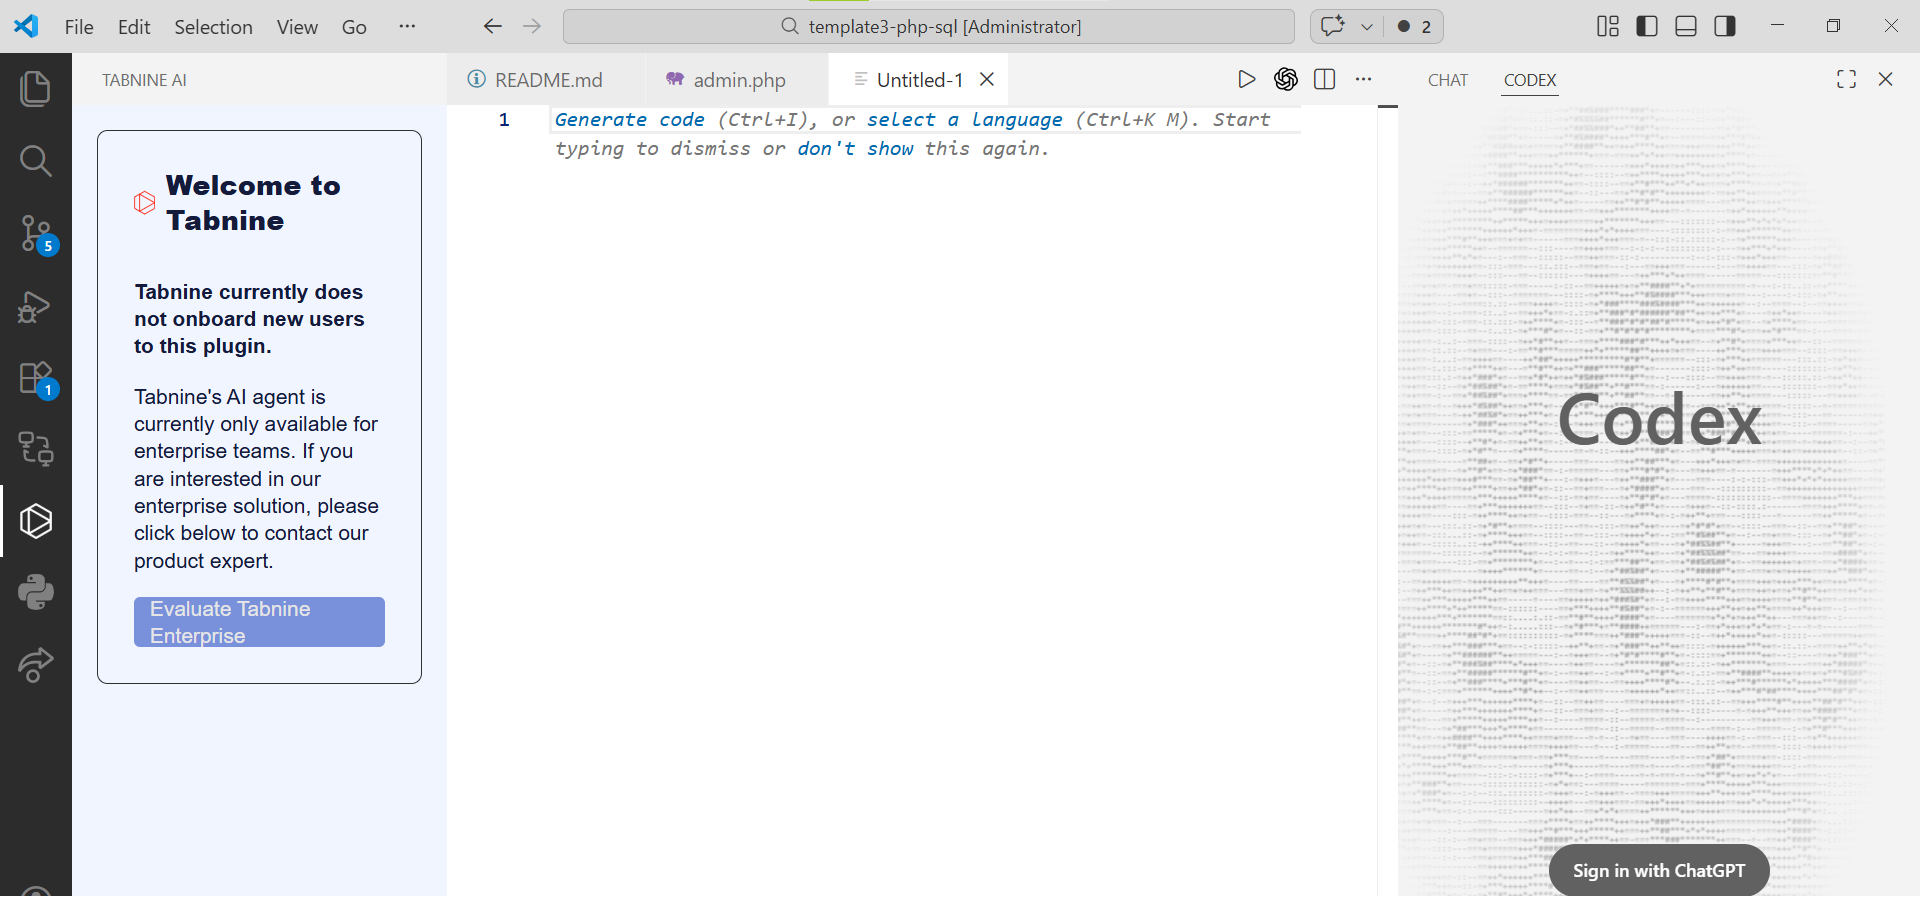Open the View menu
Viewport: 1920px width, 897px height.
pyautogui.click(x=297, y=27)
